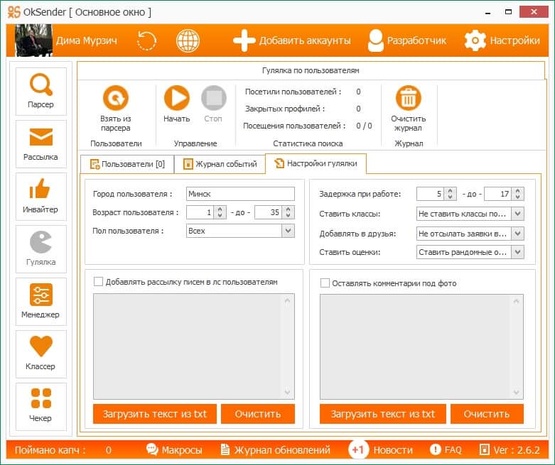The height and width of the screenshot is (465, 555).
Task: Expand the Ставить оценки dropdown
Action: [517, 252]
